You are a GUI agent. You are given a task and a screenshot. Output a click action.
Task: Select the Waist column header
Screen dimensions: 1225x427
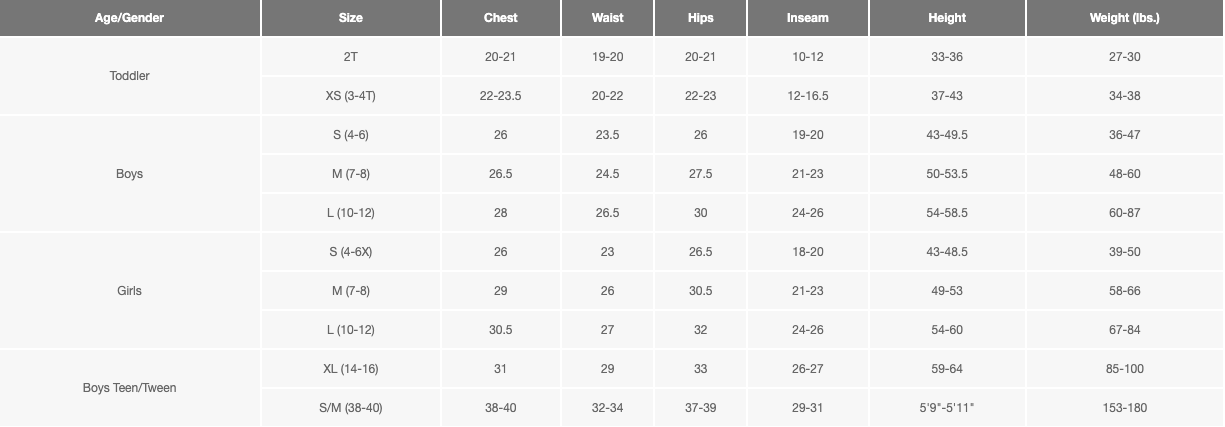(x=608, y=18)
